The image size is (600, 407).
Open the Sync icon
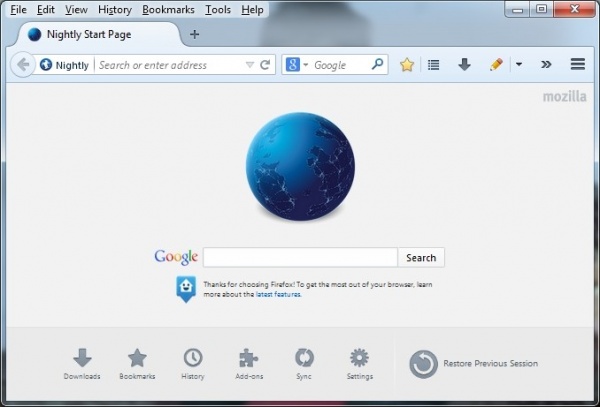point(304,364)
